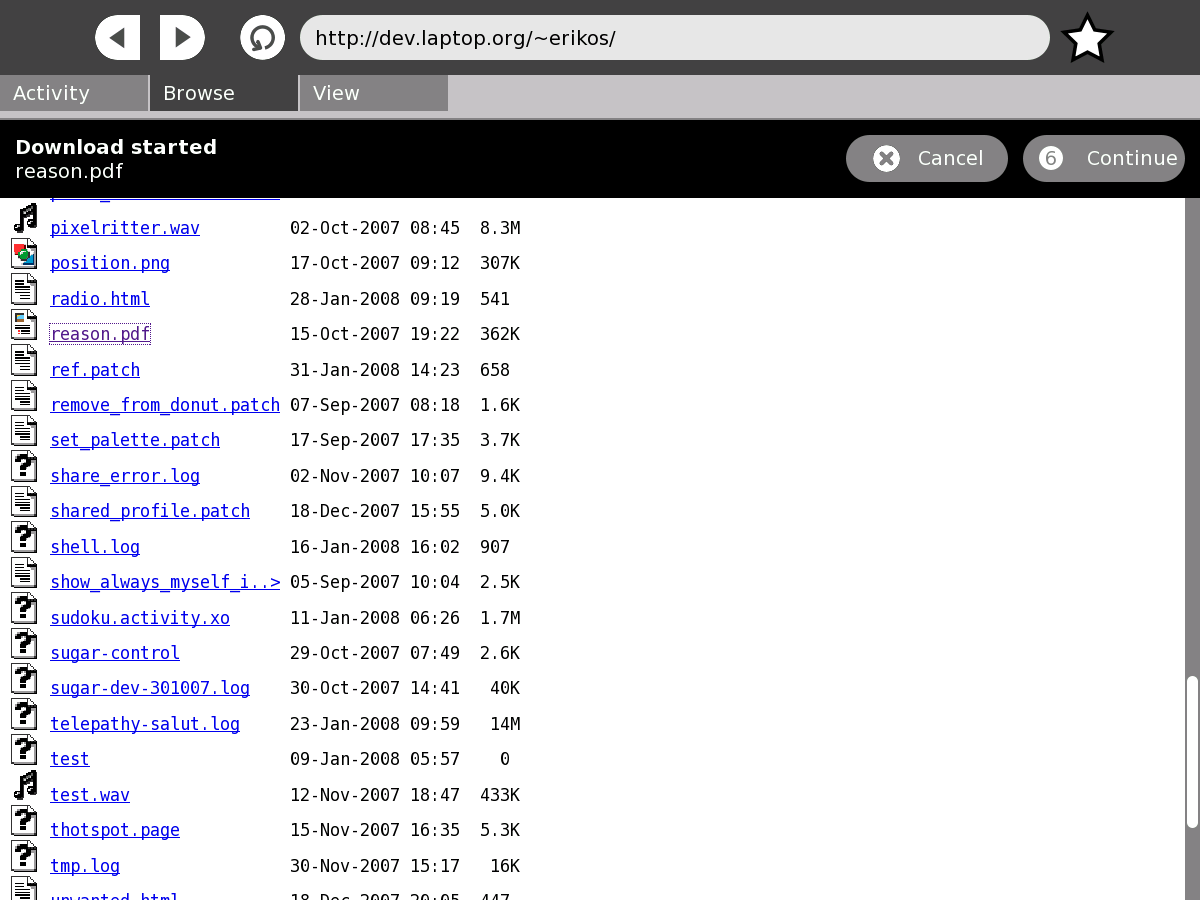
Task: Open the telepathy-salut.log link
Action: pos(145,724)
